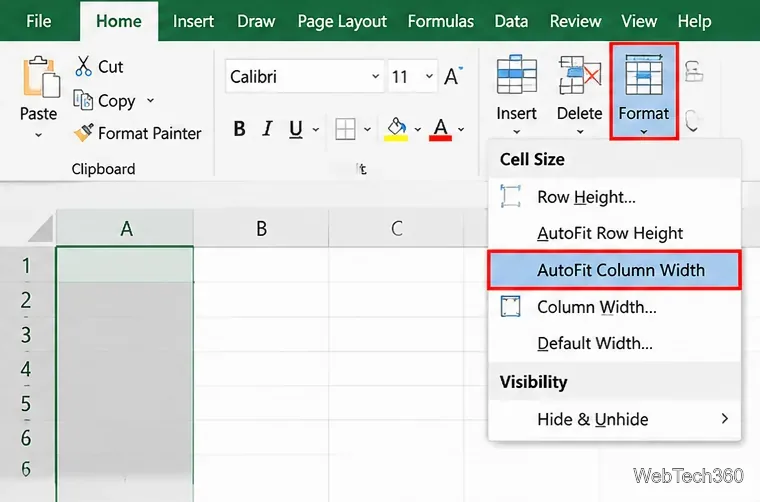Expand border options dropdown arrow
Screen dimensions: 760x502
click(x=367, y=129)
